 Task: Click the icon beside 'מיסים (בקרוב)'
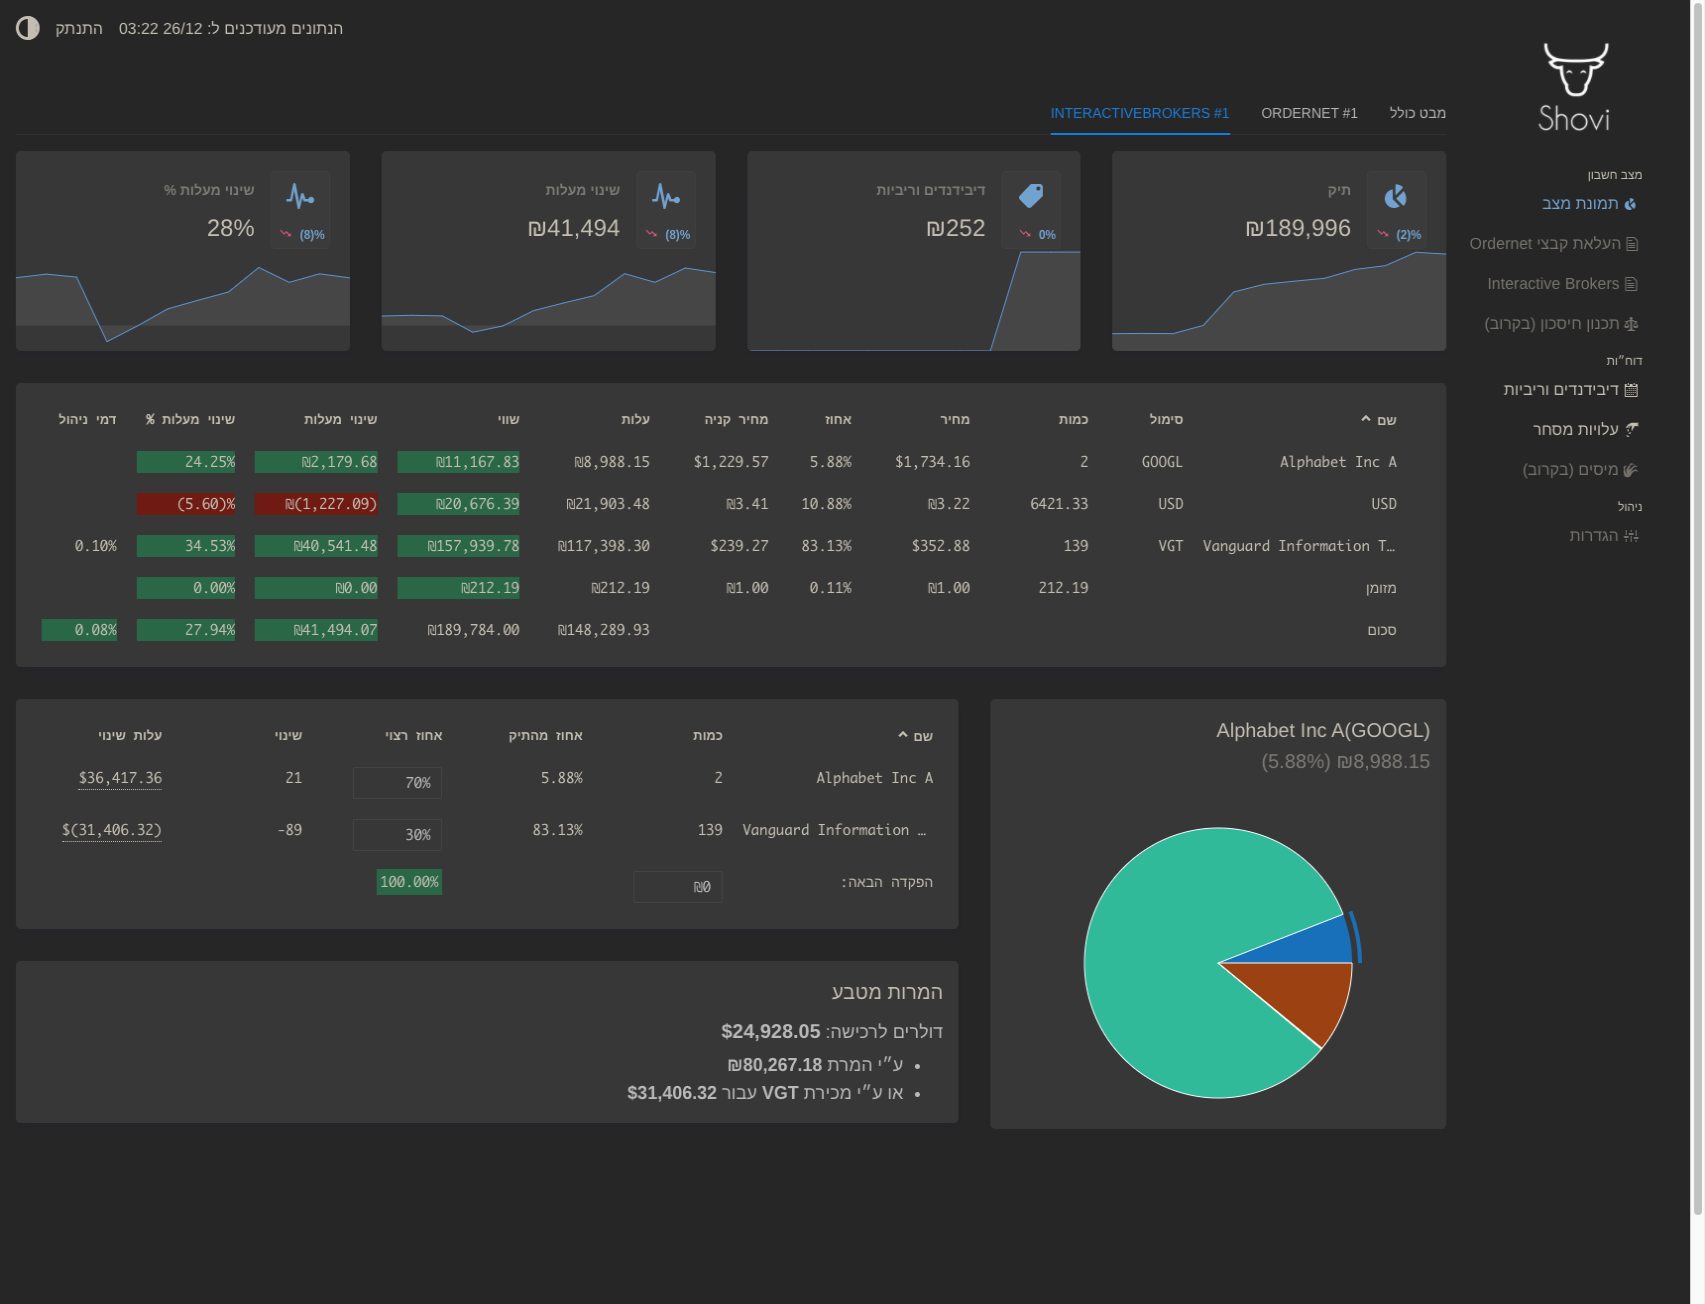1631,470
